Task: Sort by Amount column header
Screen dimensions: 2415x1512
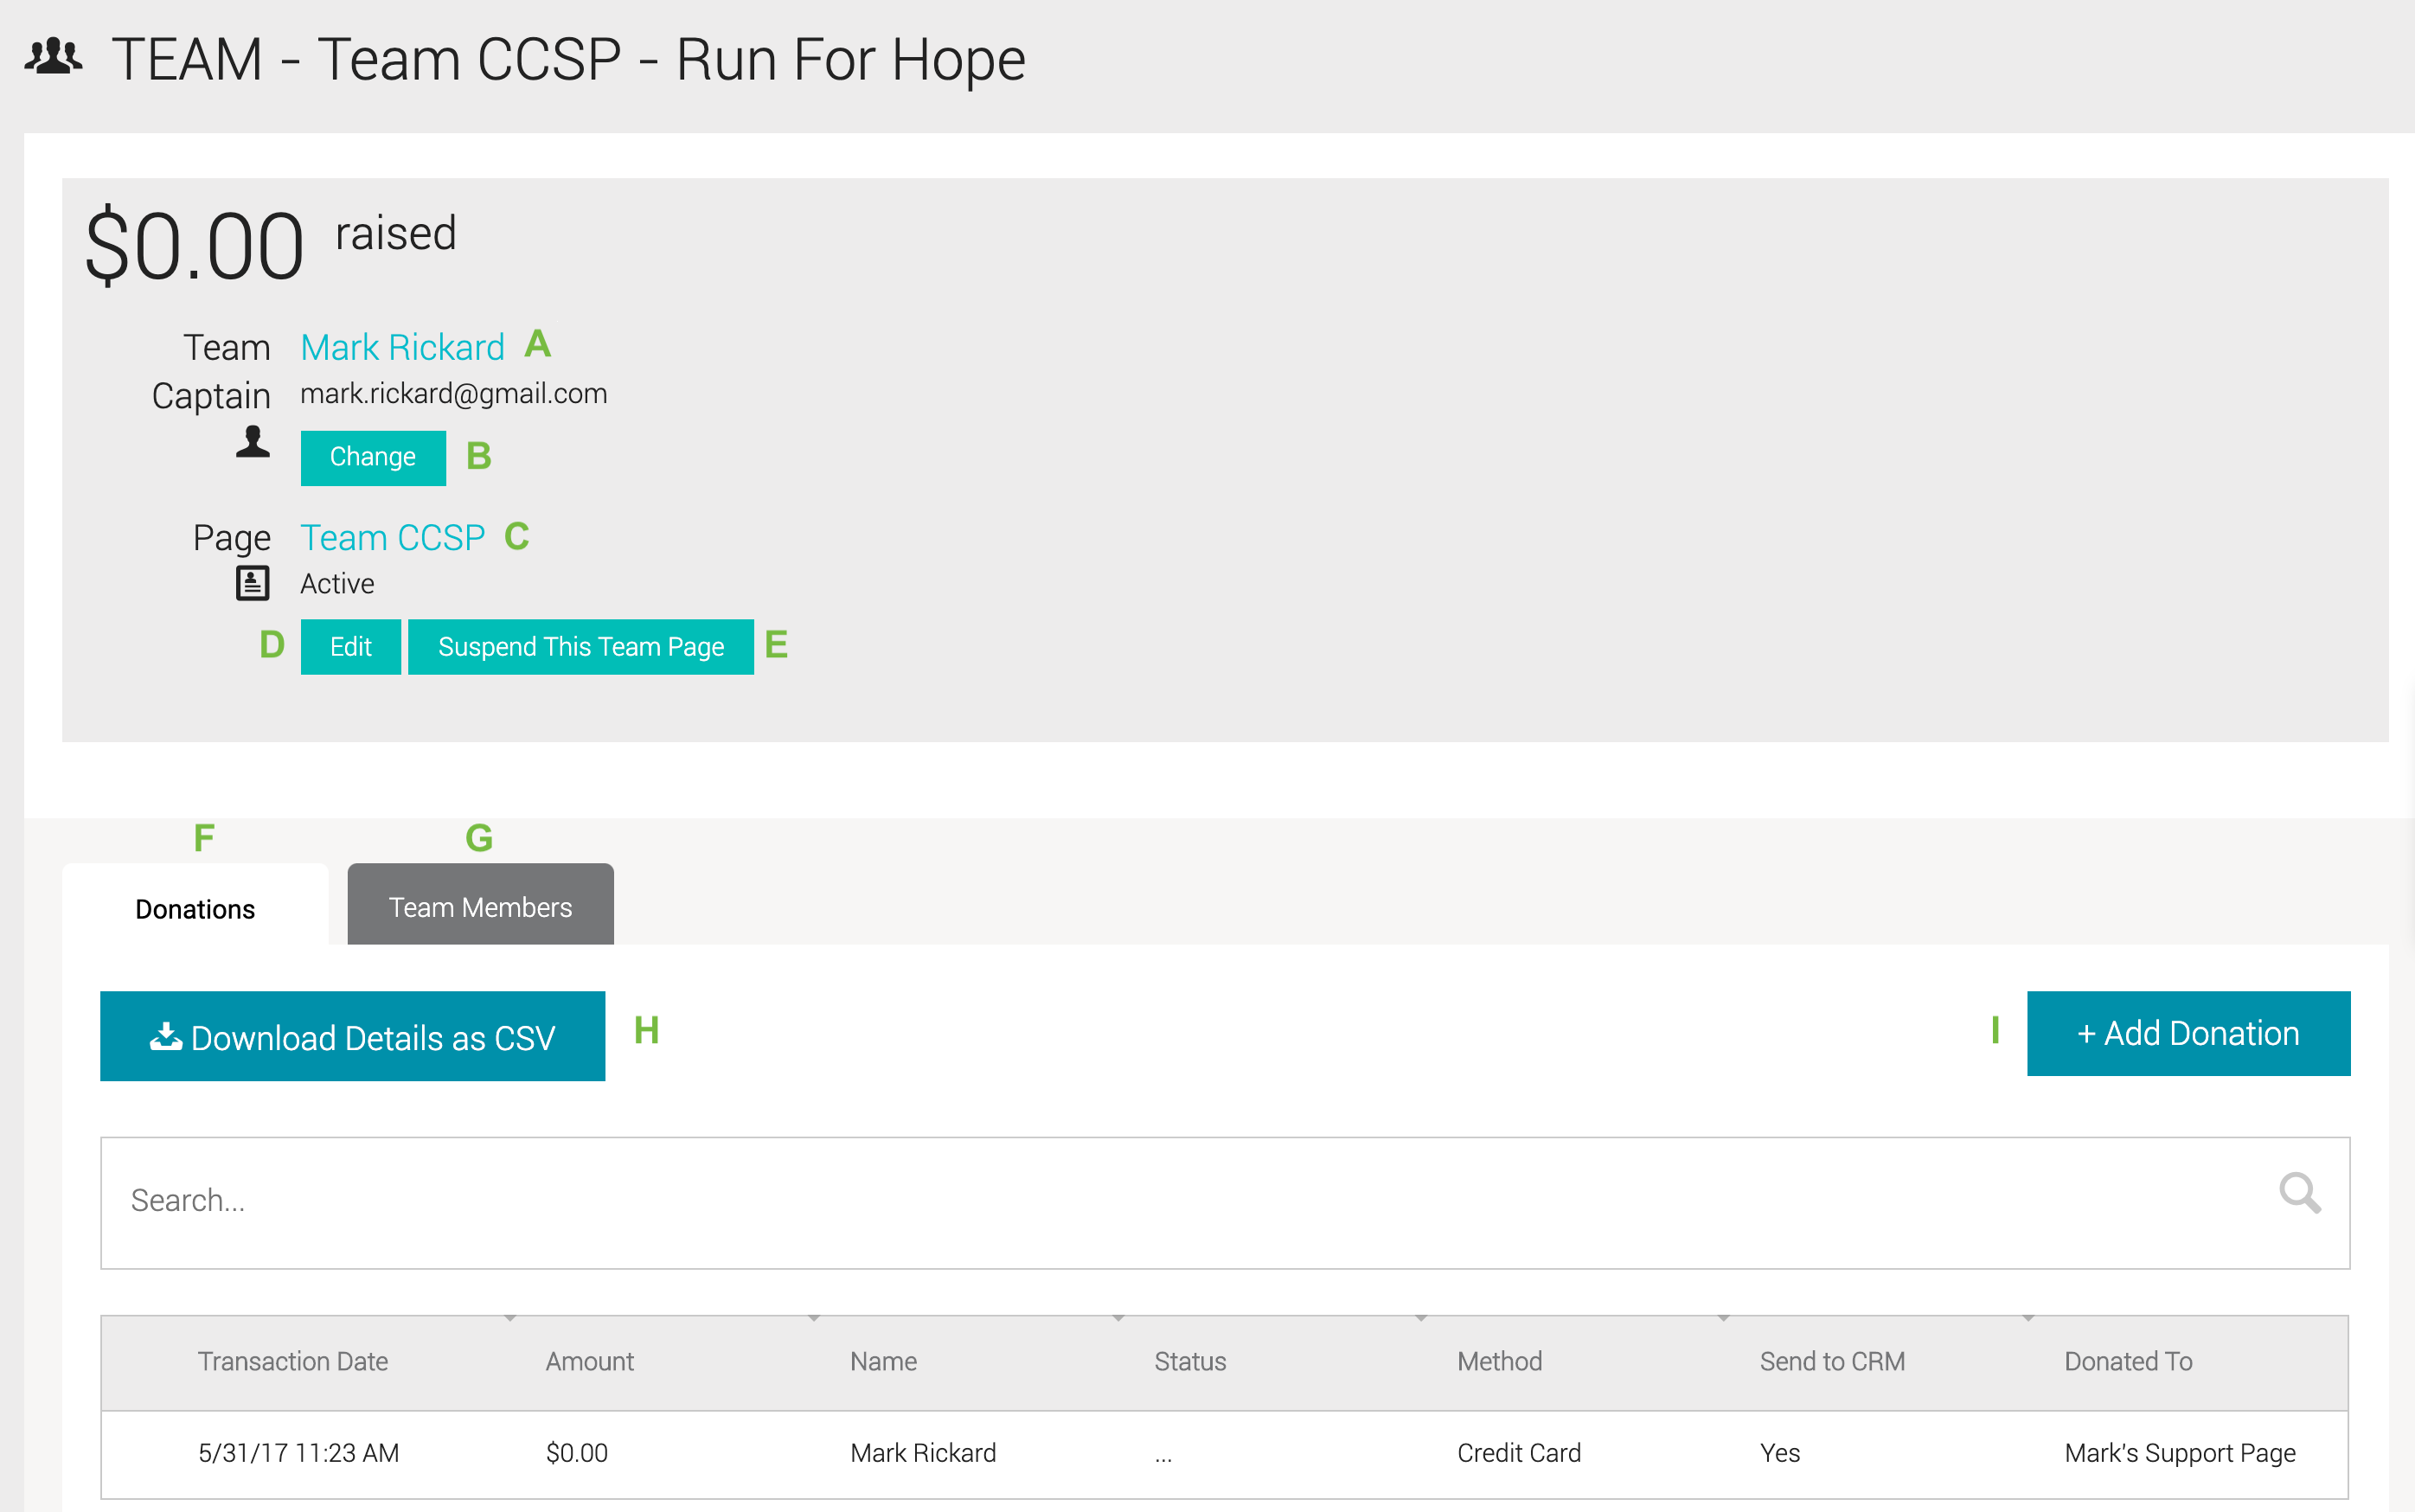Action: pyautogui.click(x=590, y=1361)
